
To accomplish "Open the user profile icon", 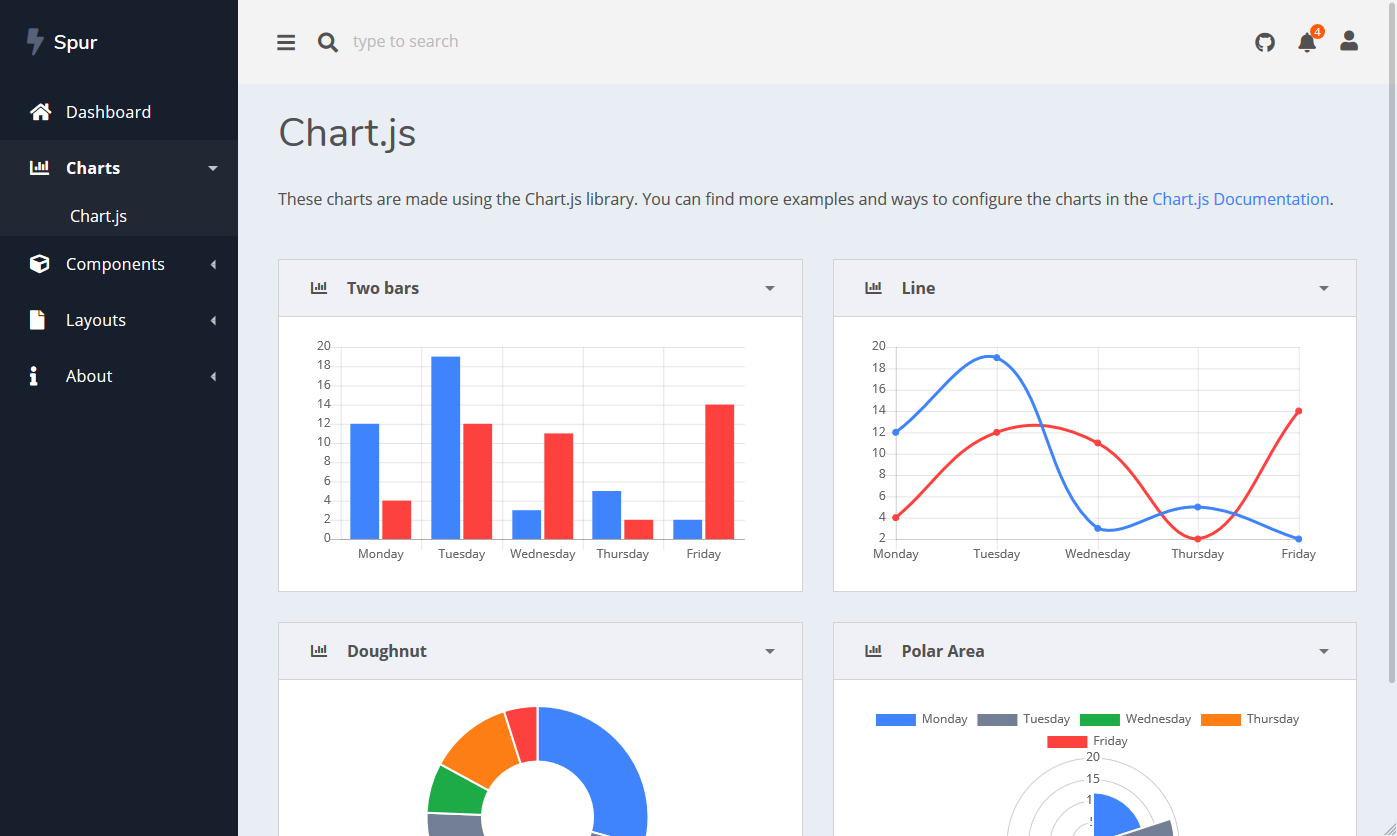I will click(x=1349, y=41).
